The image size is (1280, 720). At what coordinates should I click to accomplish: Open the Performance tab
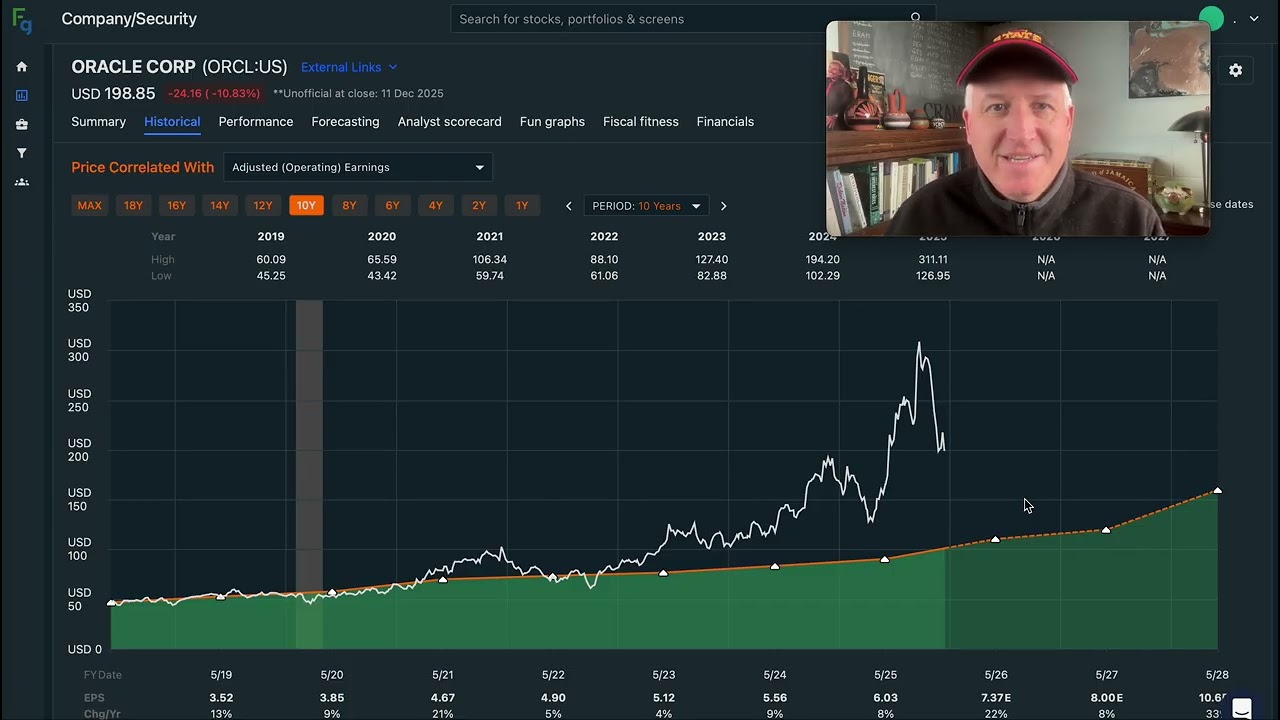256,122
